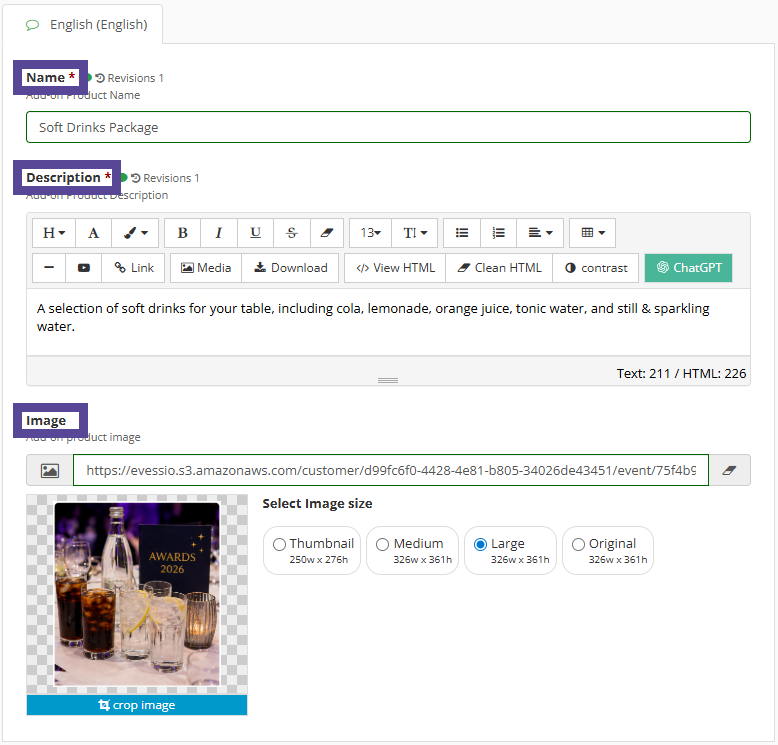Click the remove formatting eraser icon
Image resolution: width=778 pixels, height=745 pixels.
(326, 233)
